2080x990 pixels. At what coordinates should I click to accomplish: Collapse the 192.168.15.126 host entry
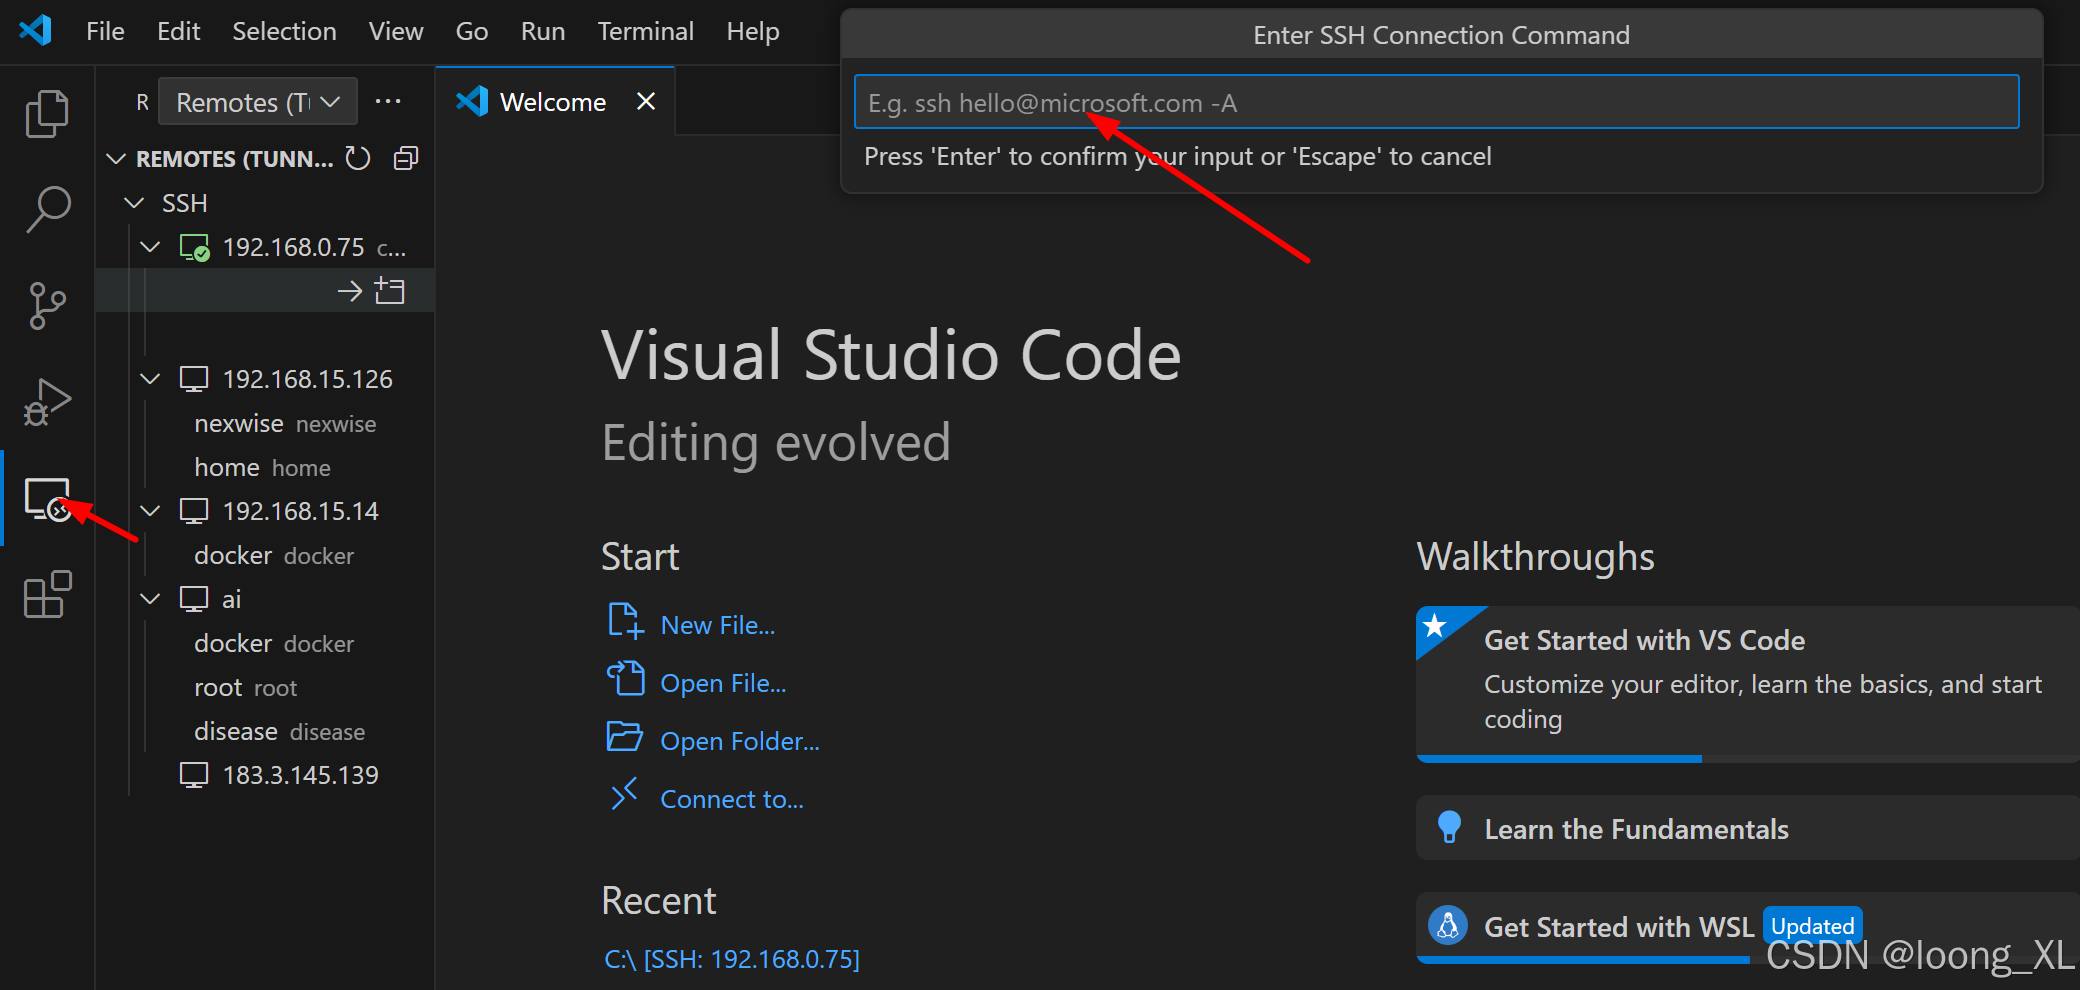pyautogui.click(x=150, y=378)
